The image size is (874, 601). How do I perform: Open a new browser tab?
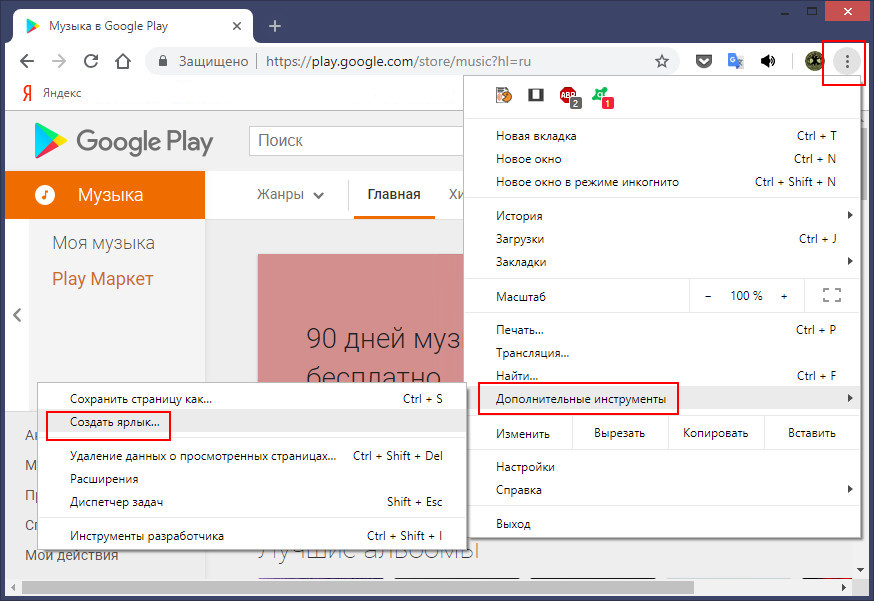[275, 26]
